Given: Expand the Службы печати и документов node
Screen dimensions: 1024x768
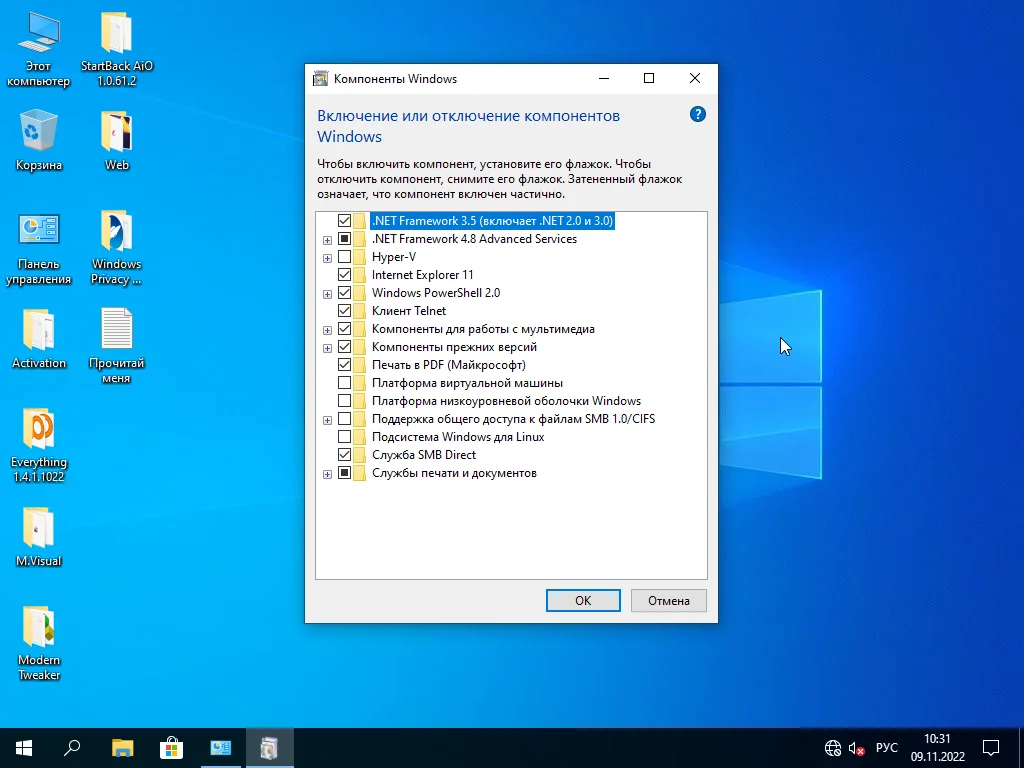Looking at the screenshot, I should tap(327, 474).
